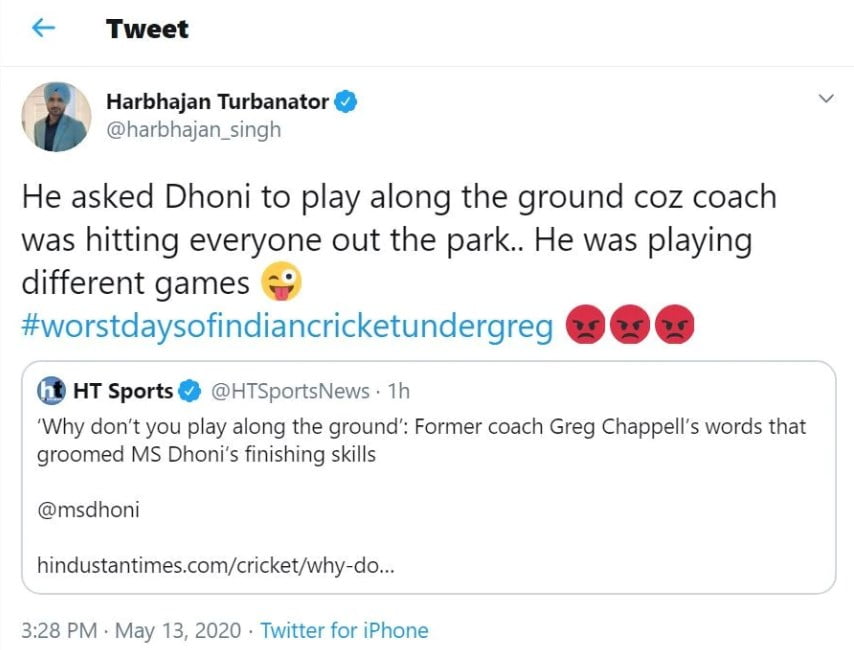
Task: Click the back arrow icon
Action: 43,29
